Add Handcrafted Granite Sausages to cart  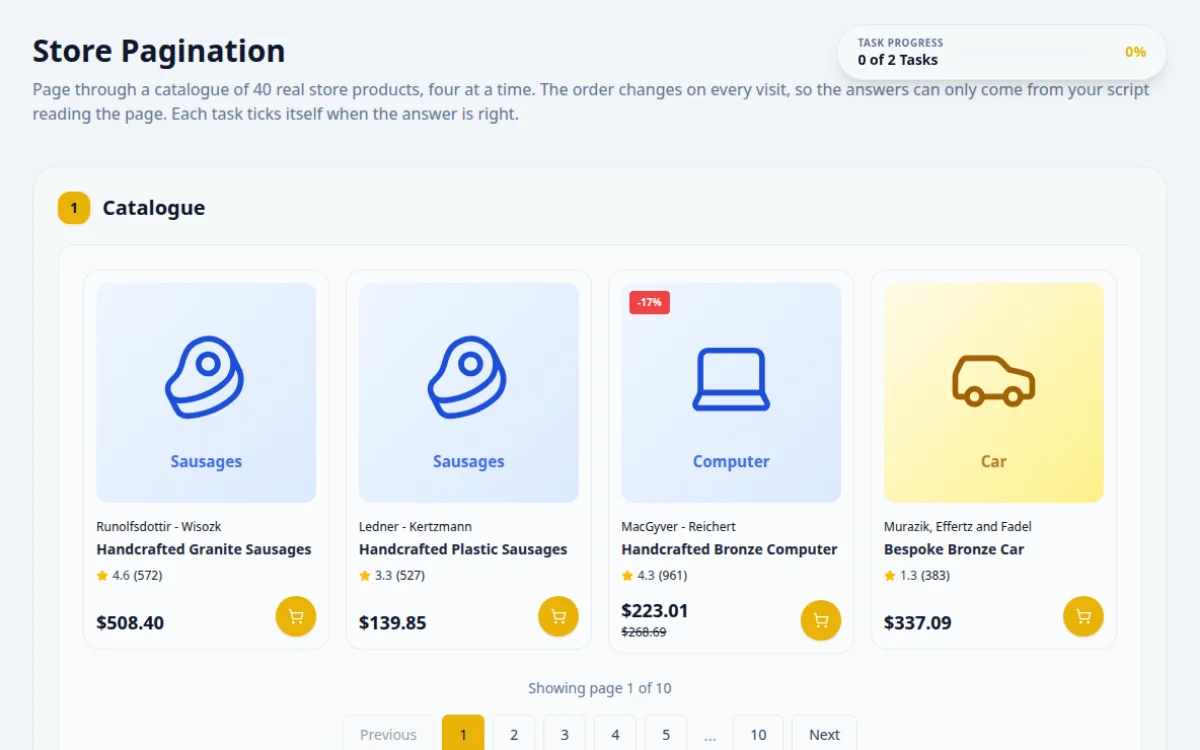point(296,616)
